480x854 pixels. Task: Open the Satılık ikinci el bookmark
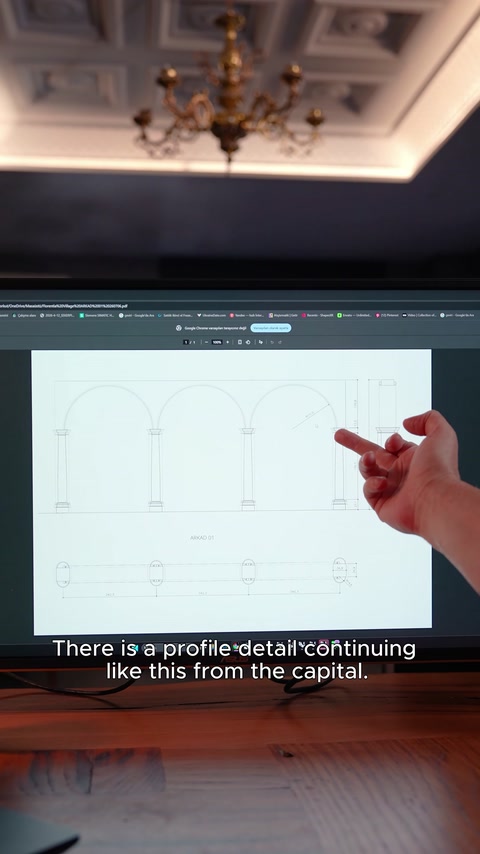[175, 315]
